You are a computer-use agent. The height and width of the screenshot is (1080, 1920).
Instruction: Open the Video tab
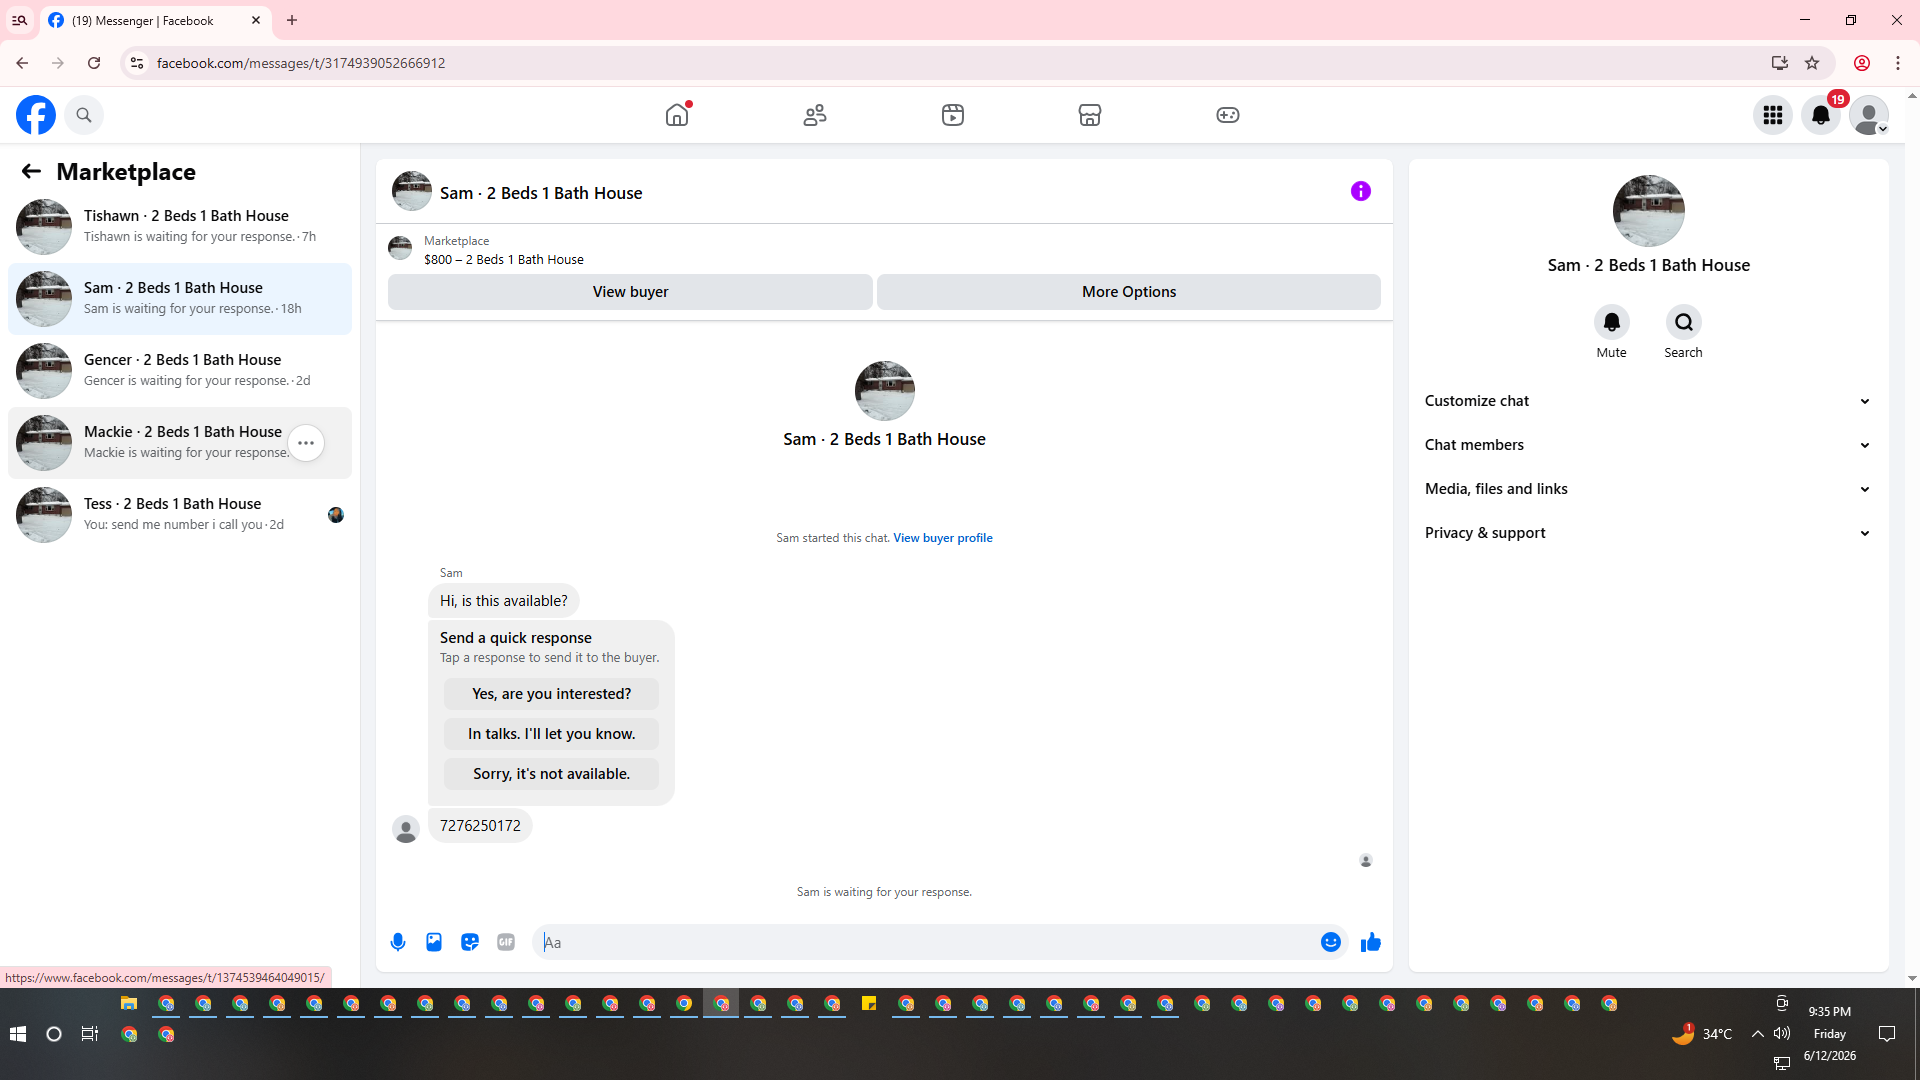[953, 115]
